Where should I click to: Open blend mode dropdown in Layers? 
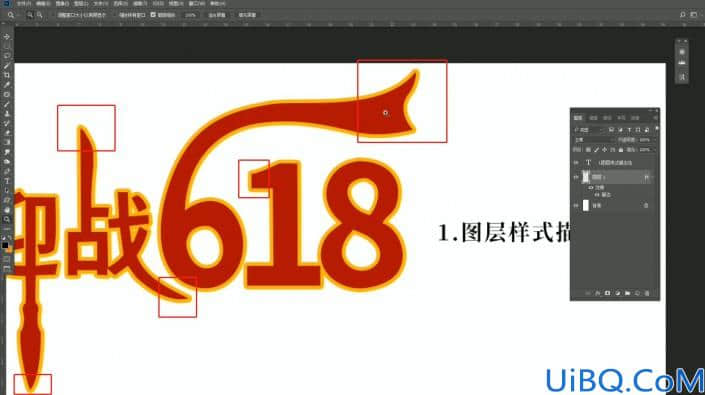coord(593,140)
